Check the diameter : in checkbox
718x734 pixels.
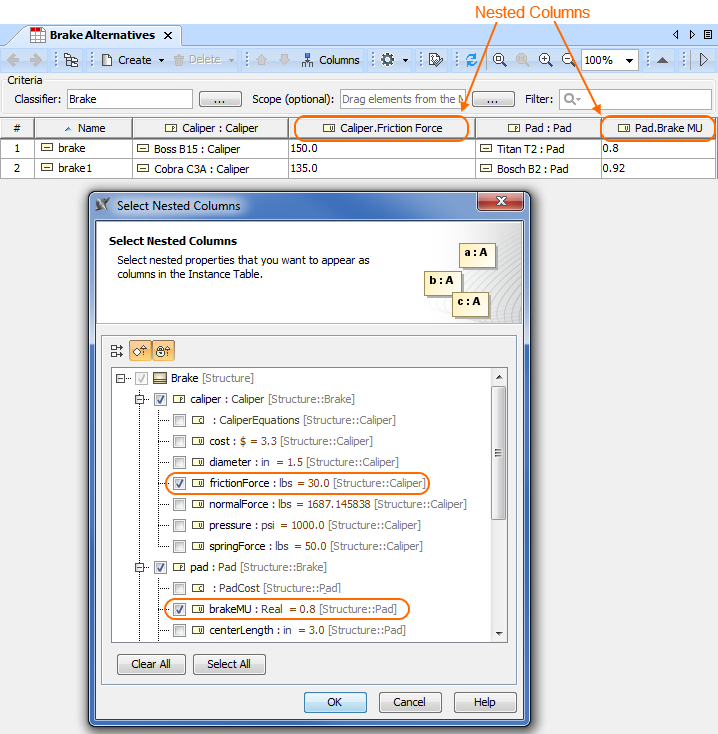pyautogui.click(x=179, y=462)
